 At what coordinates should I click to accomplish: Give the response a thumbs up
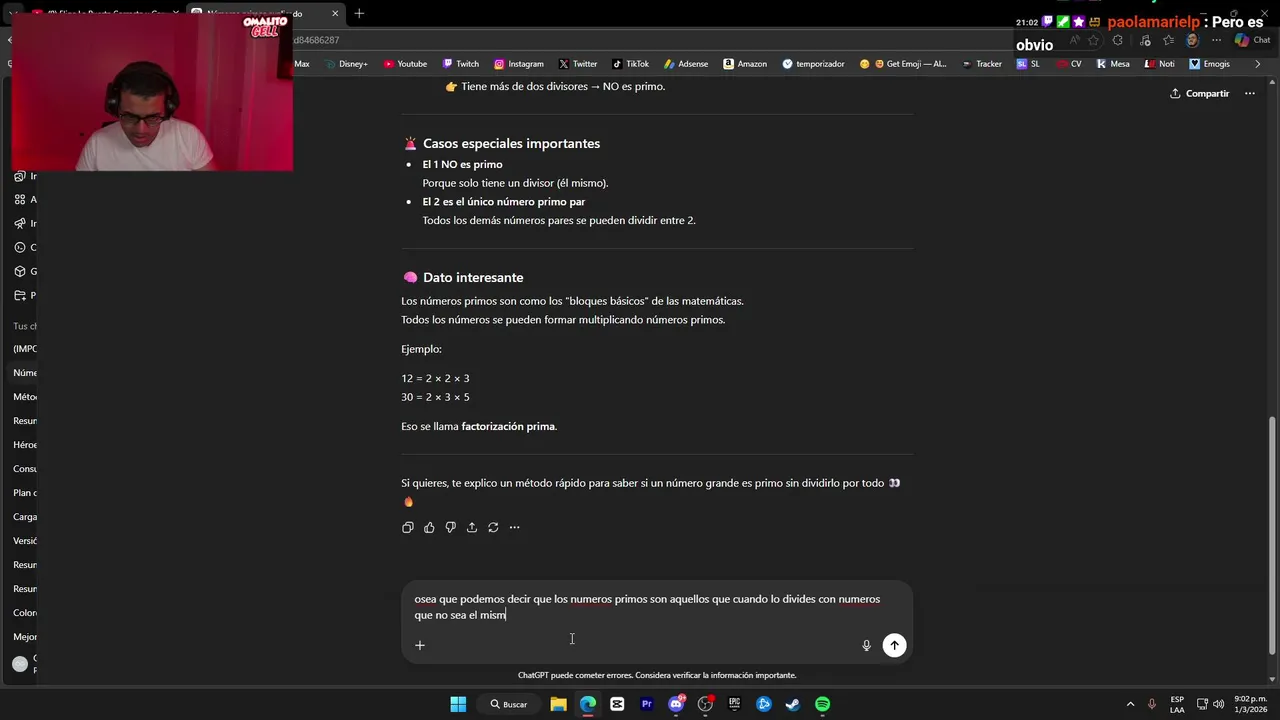pyautogui.click(x=429, y=527)
